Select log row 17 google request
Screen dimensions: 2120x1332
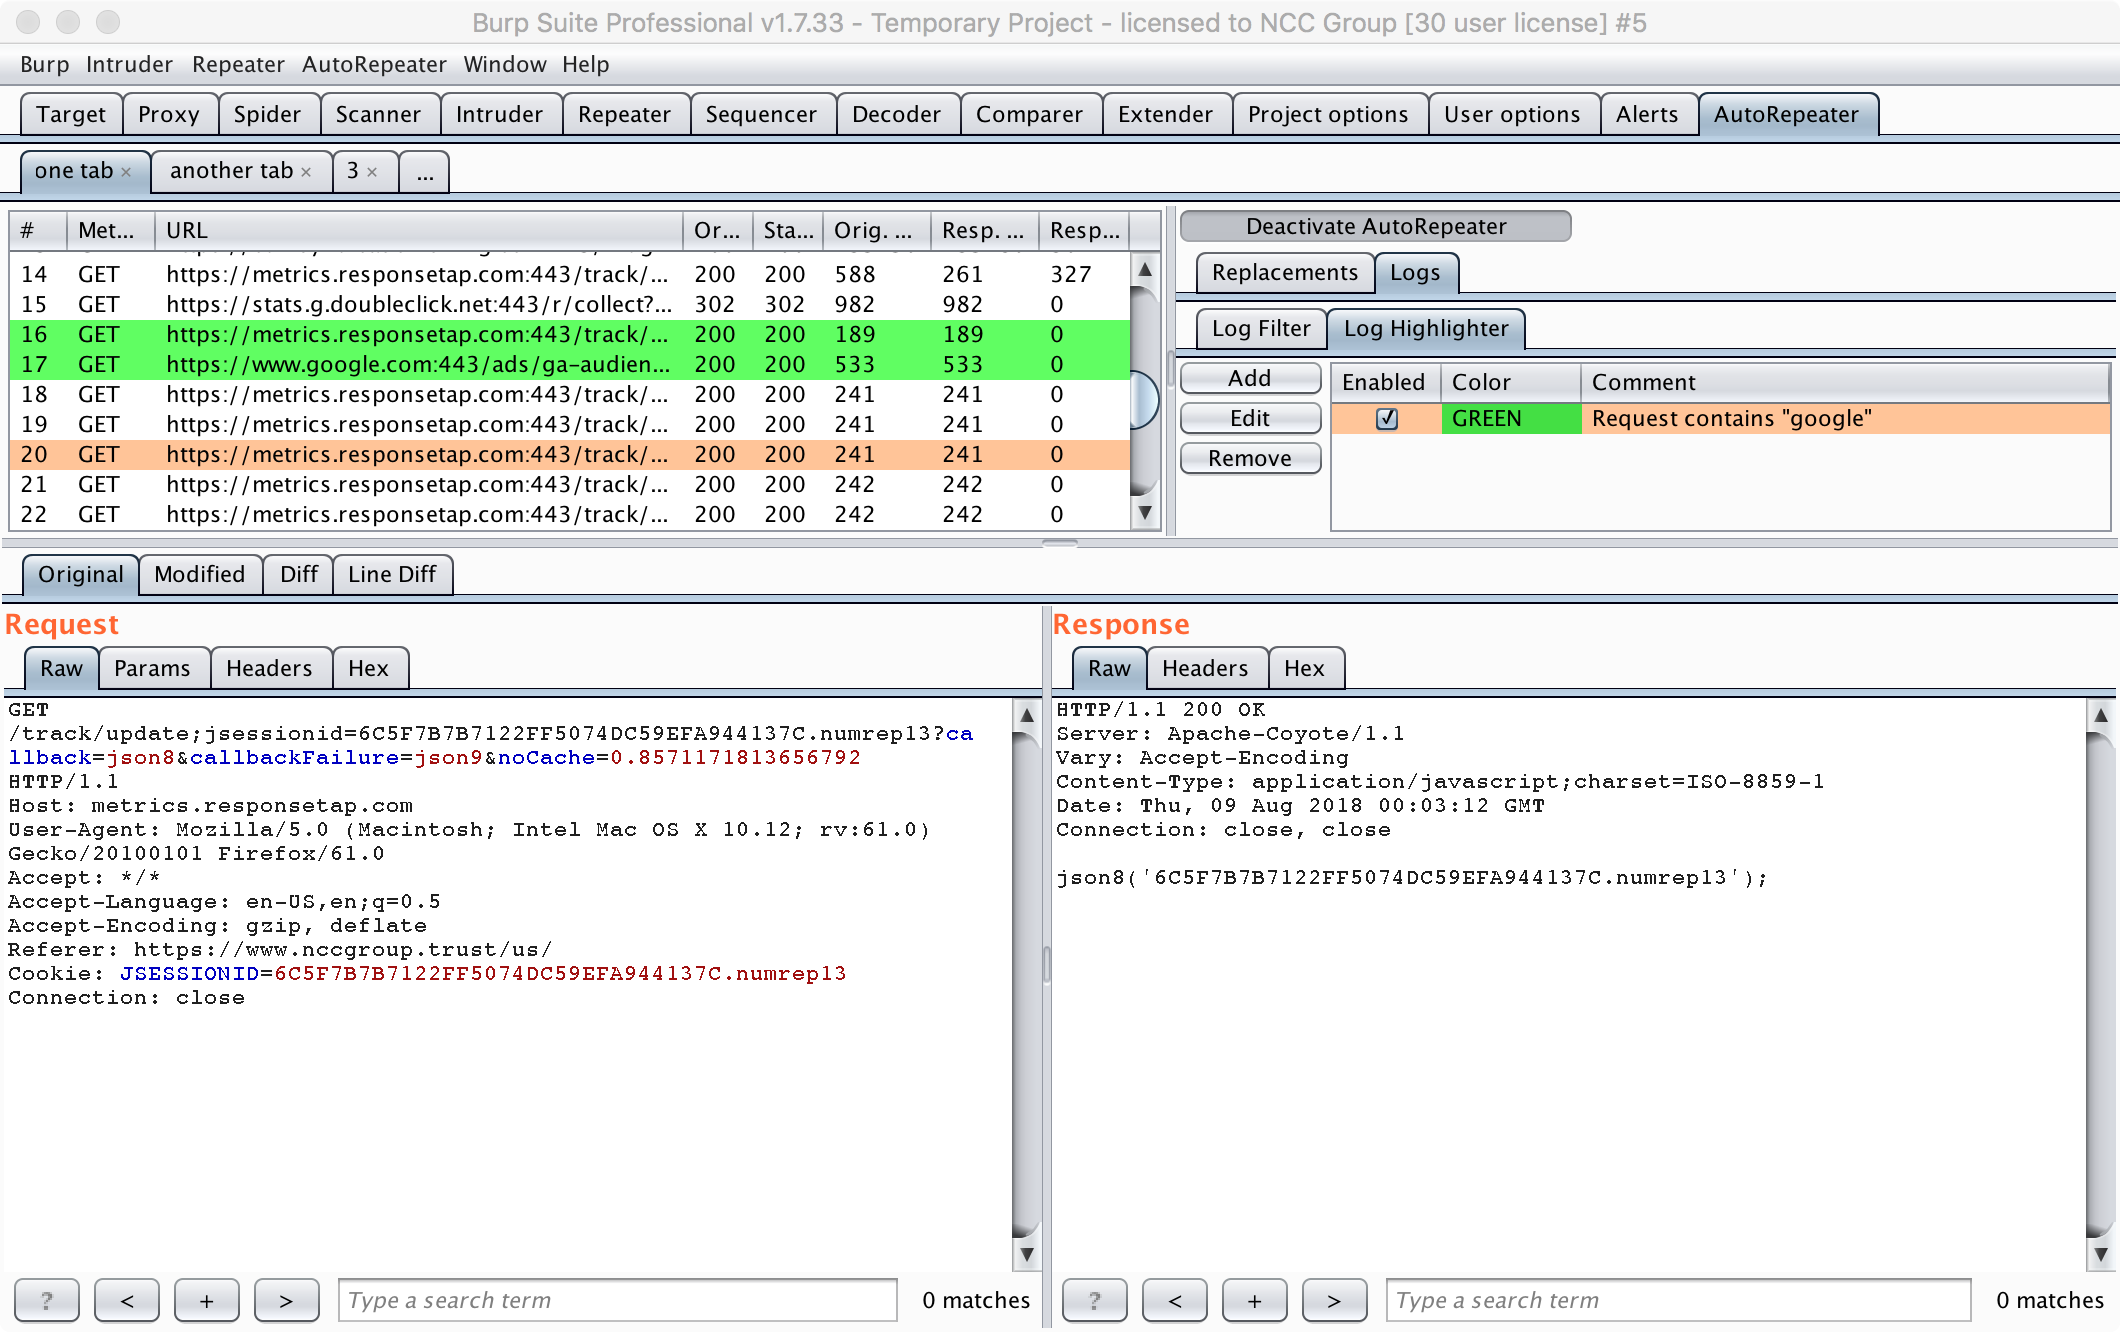click(x=418, y=364)
